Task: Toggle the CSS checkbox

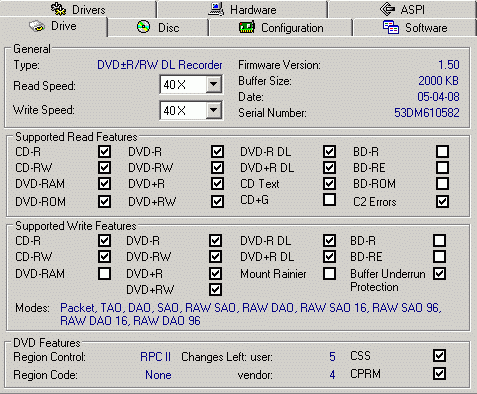Action: pyautogui.click(x=439, y=356)
